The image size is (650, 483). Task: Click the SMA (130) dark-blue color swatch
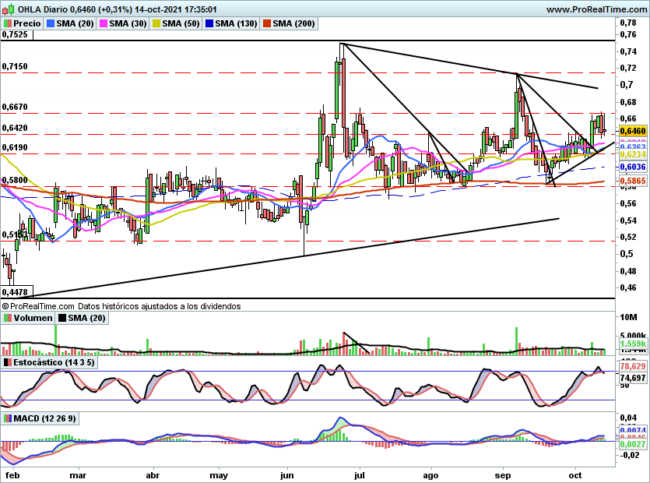tap(209, 24)
